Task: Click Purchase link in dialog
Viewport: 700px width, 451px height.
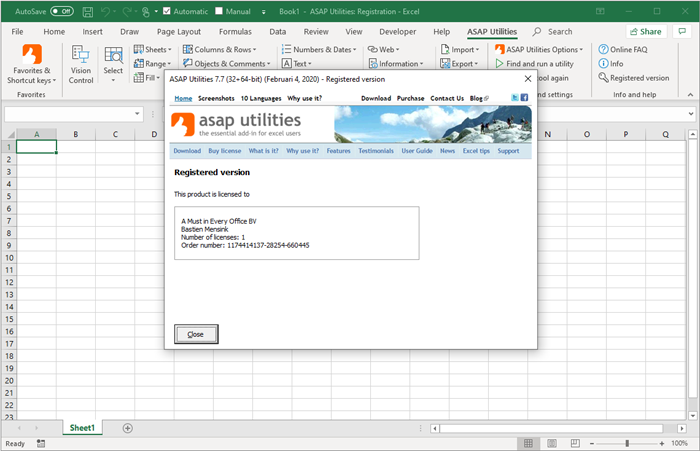Action: (410, 98)
